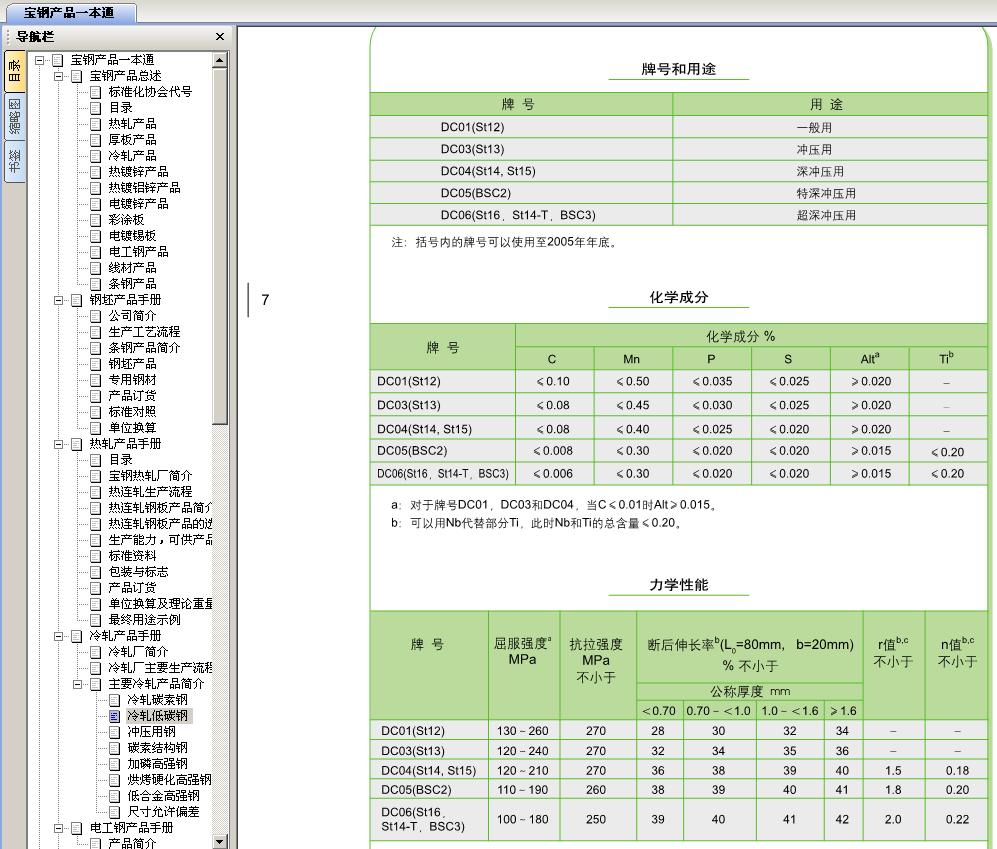Click the page icon next to 专用钢材
997x849 pixels.
point(95,380)
